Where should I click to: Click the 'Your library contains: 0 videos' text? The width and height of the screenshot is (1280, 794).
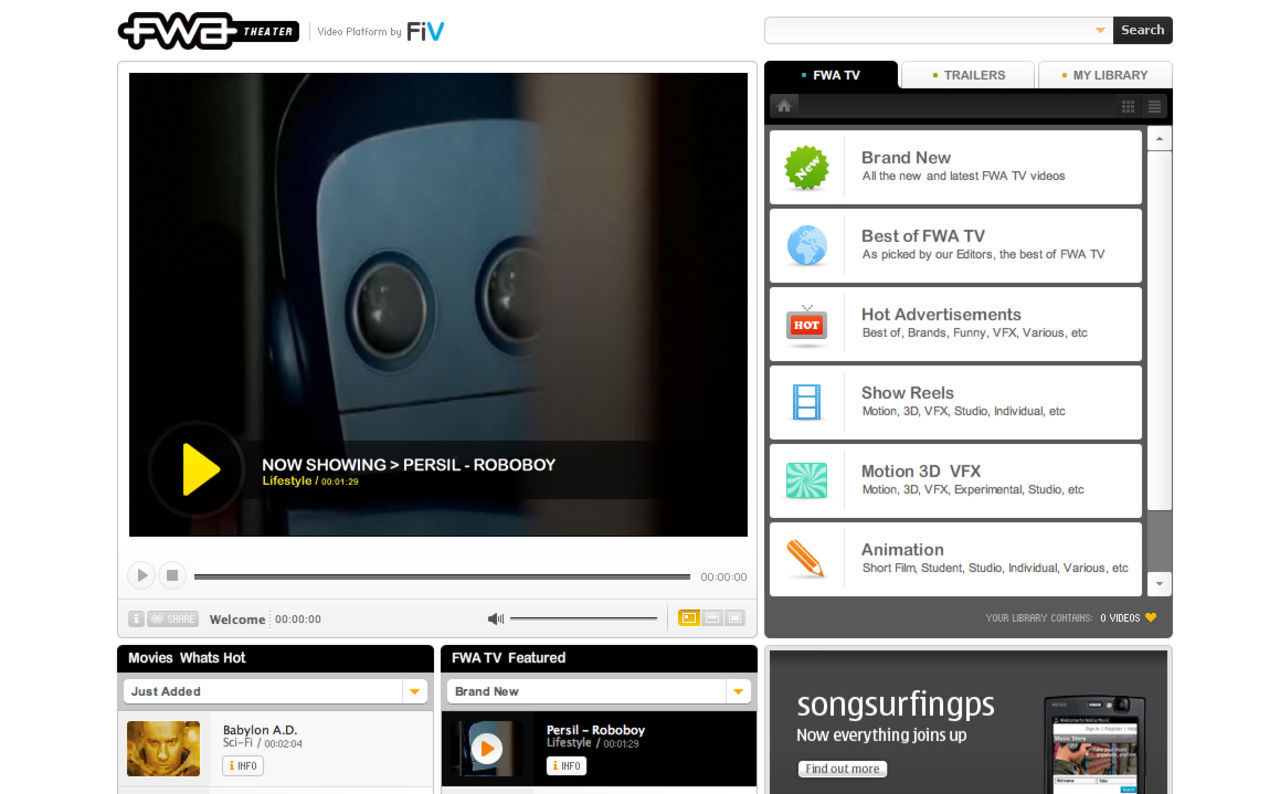(1063, 618)
